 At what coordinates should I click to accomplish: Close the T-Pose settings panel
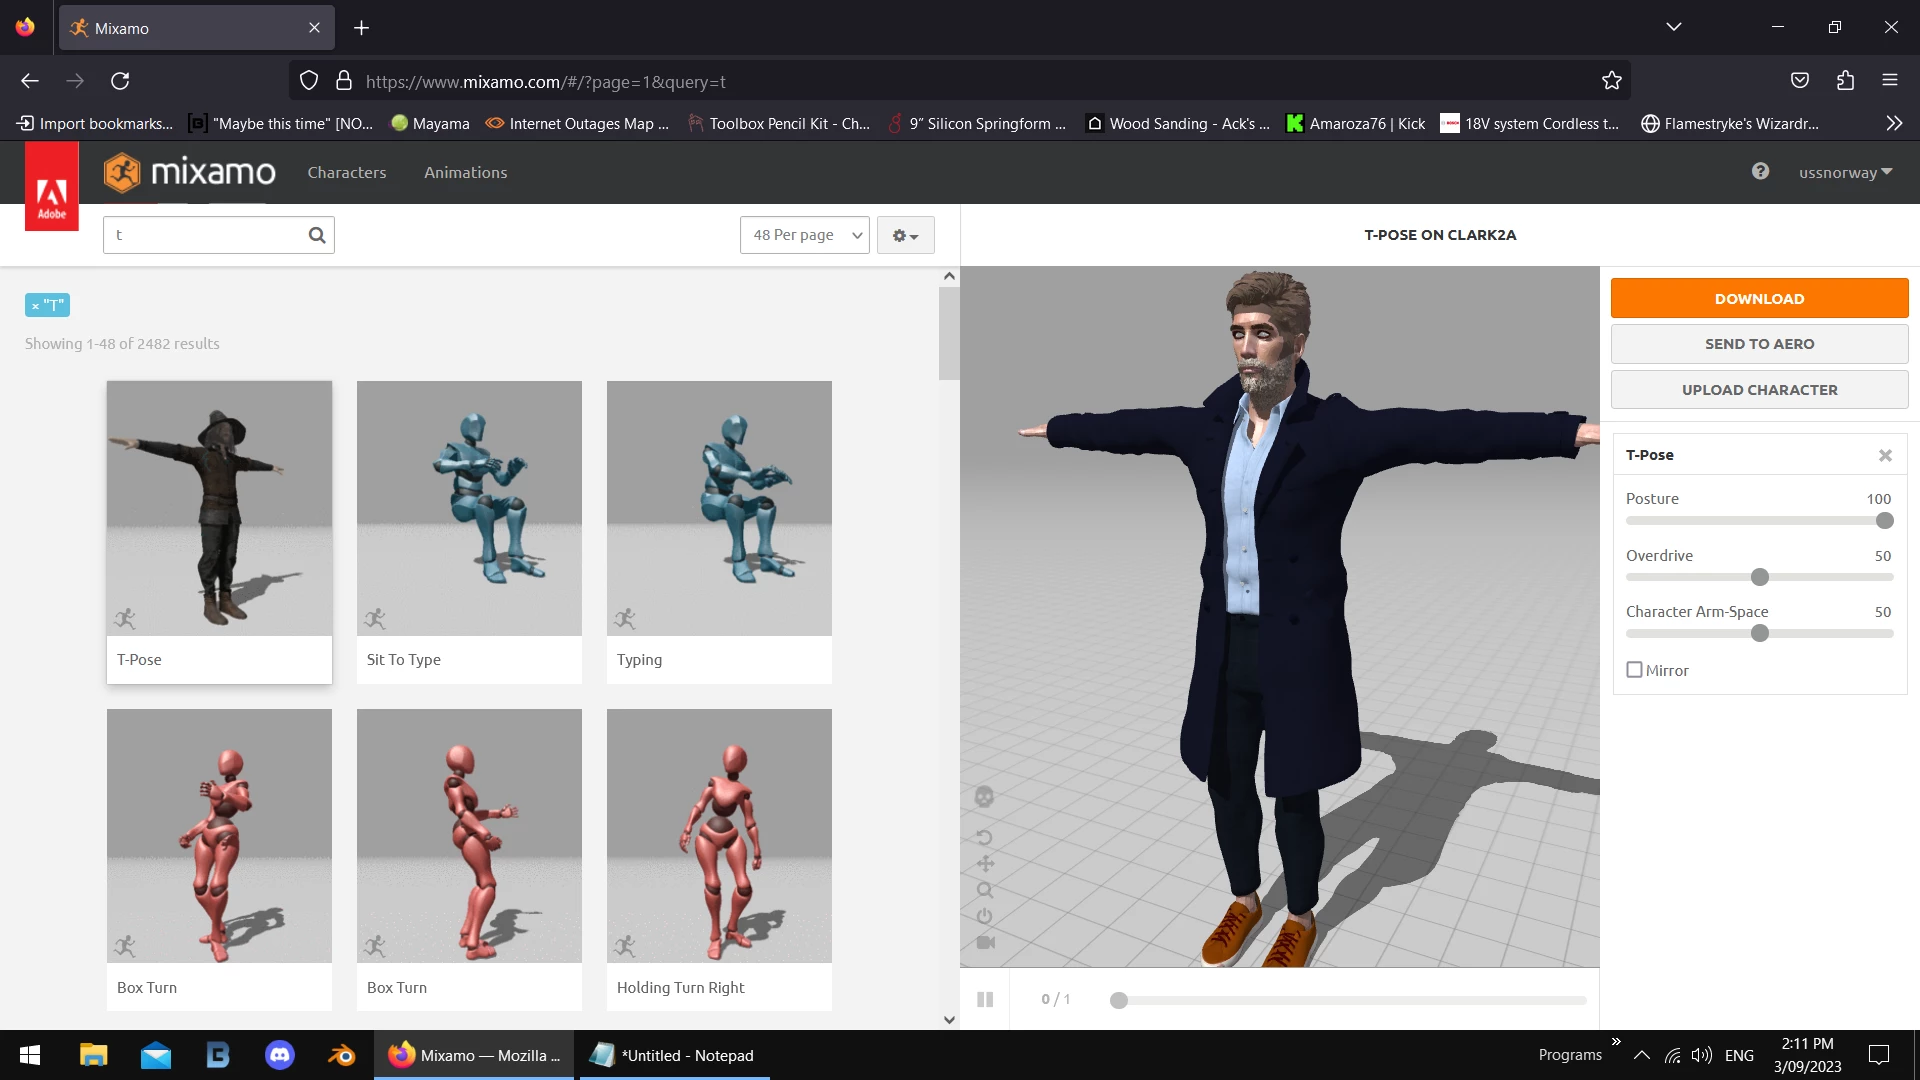click(x=1885, y=455)
